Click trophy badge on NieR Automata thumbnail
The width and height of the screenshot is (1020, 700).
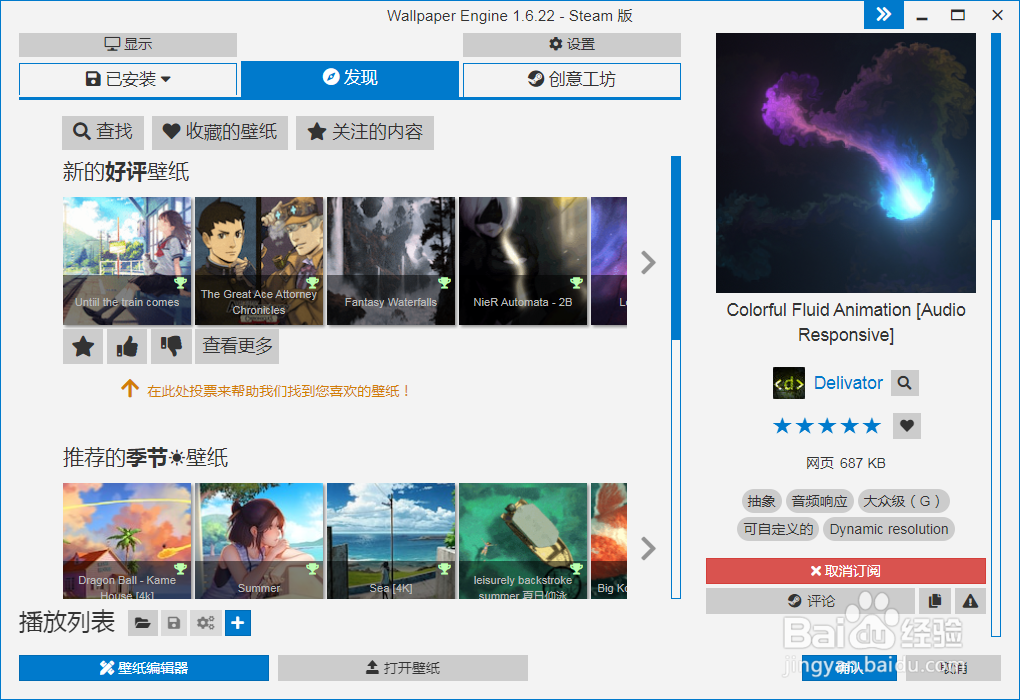pos(576,283)
